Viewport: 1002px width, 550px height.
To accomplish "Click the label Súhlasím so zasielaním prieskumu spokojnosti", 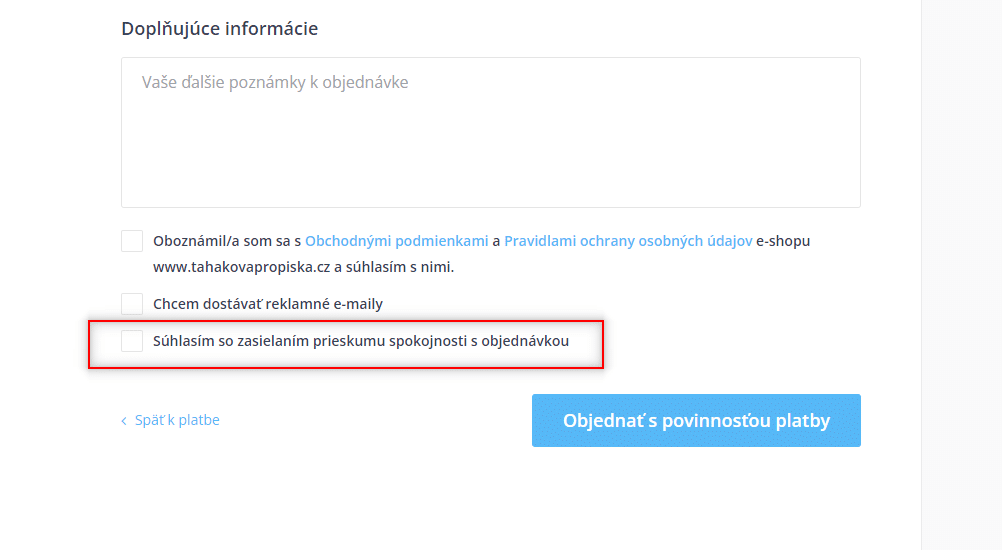I will pyautogui.click(x=361, y=341).
